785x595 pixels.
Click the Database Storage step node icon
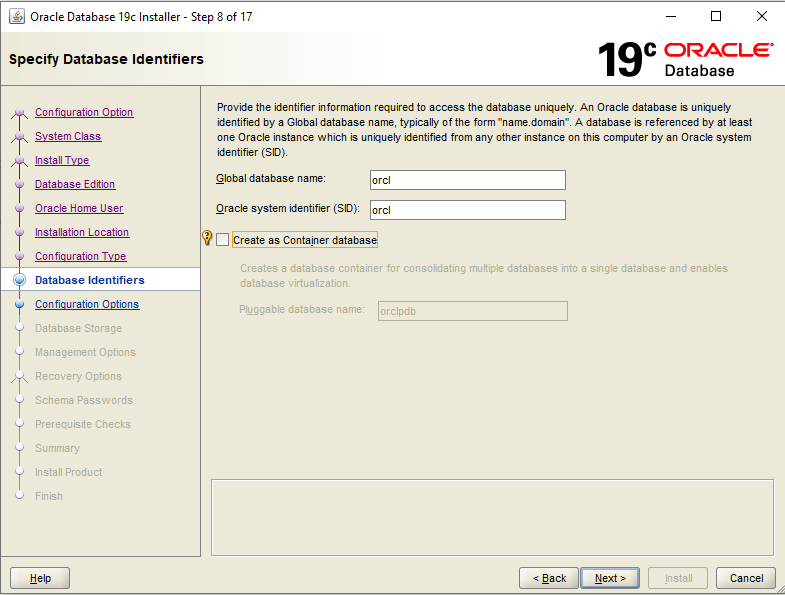(20, 328)
